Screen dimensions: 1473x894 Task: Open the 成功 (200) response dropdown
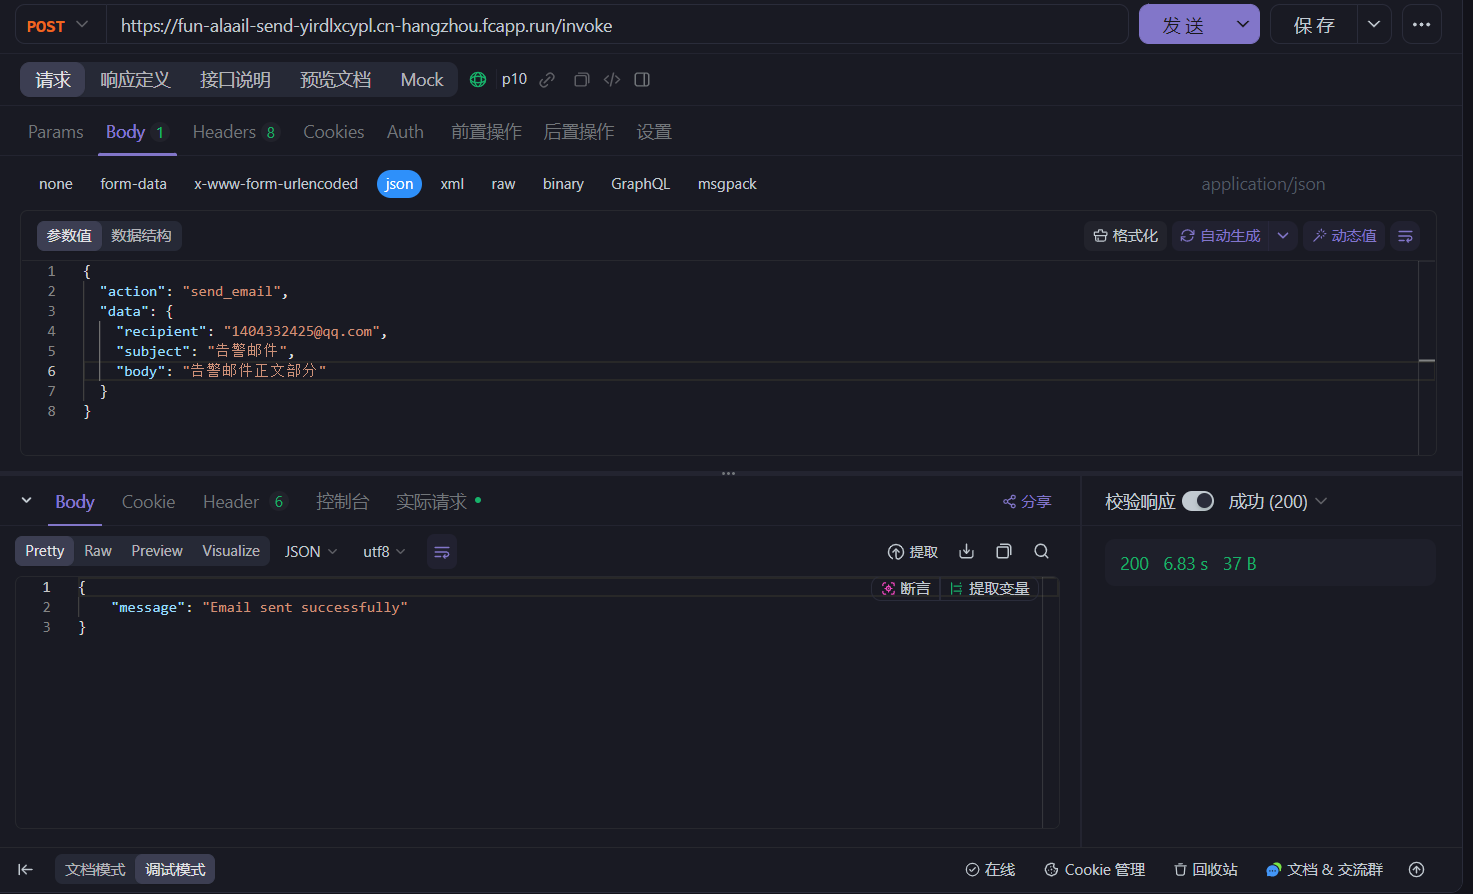pyautogui.click(x=1277, y=502)
